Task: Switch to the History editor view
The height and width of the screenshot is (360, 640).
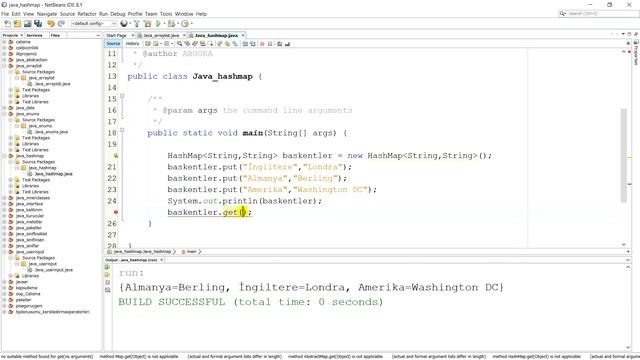Action: [x=132, y=44]
